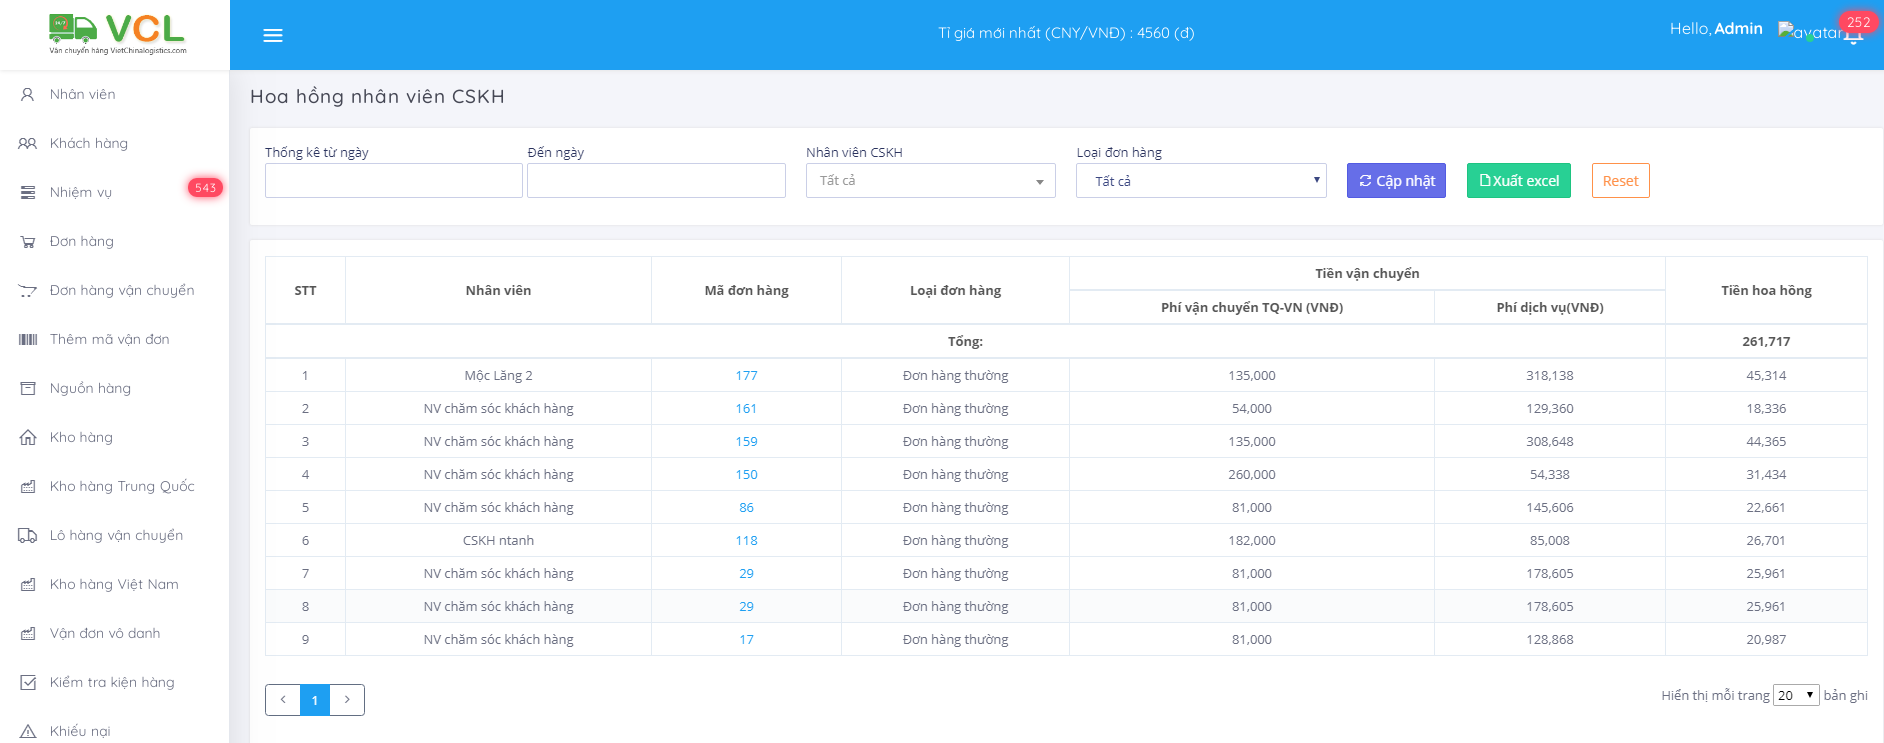The height and width of the screenshot is (743, 1884).
Task: Open the Nhân viên CSKH dropdown
Action: [x=930, y=181]
